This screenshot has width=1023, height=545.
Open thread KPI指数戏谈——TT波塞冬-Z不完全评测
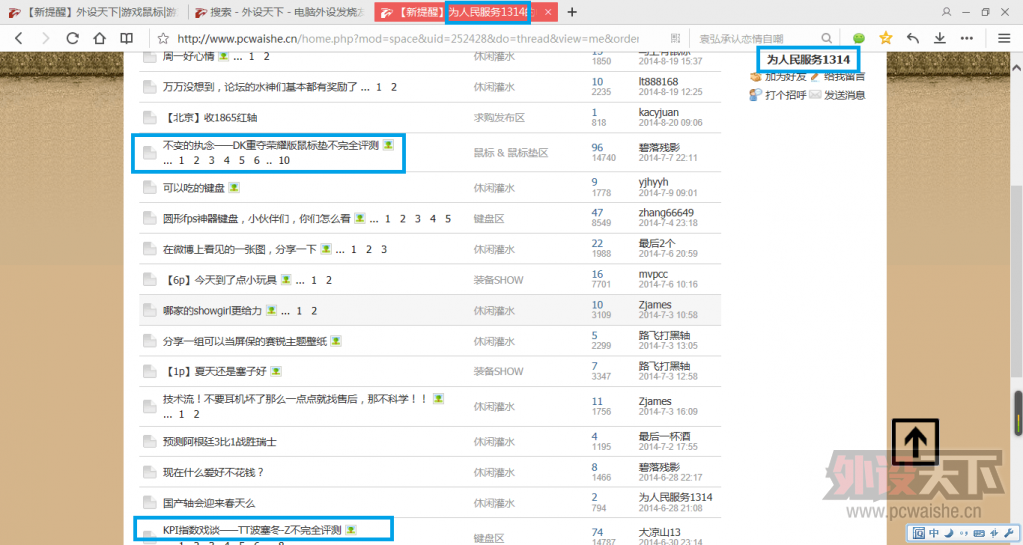[x=252, y=529]
